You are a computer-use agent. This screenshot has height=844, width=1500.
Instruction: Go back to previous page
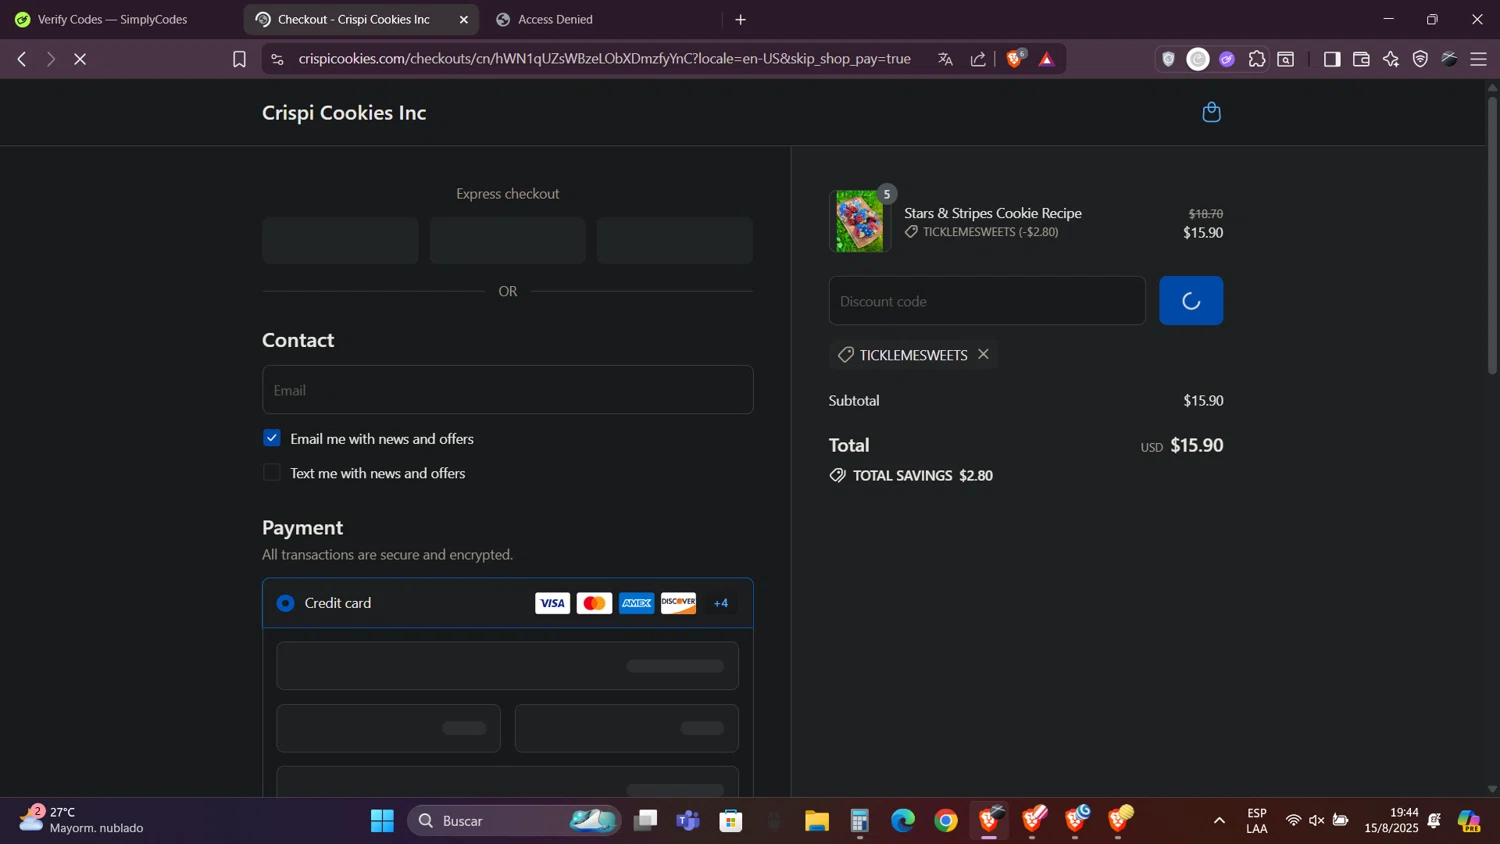(x=21, y=59)
